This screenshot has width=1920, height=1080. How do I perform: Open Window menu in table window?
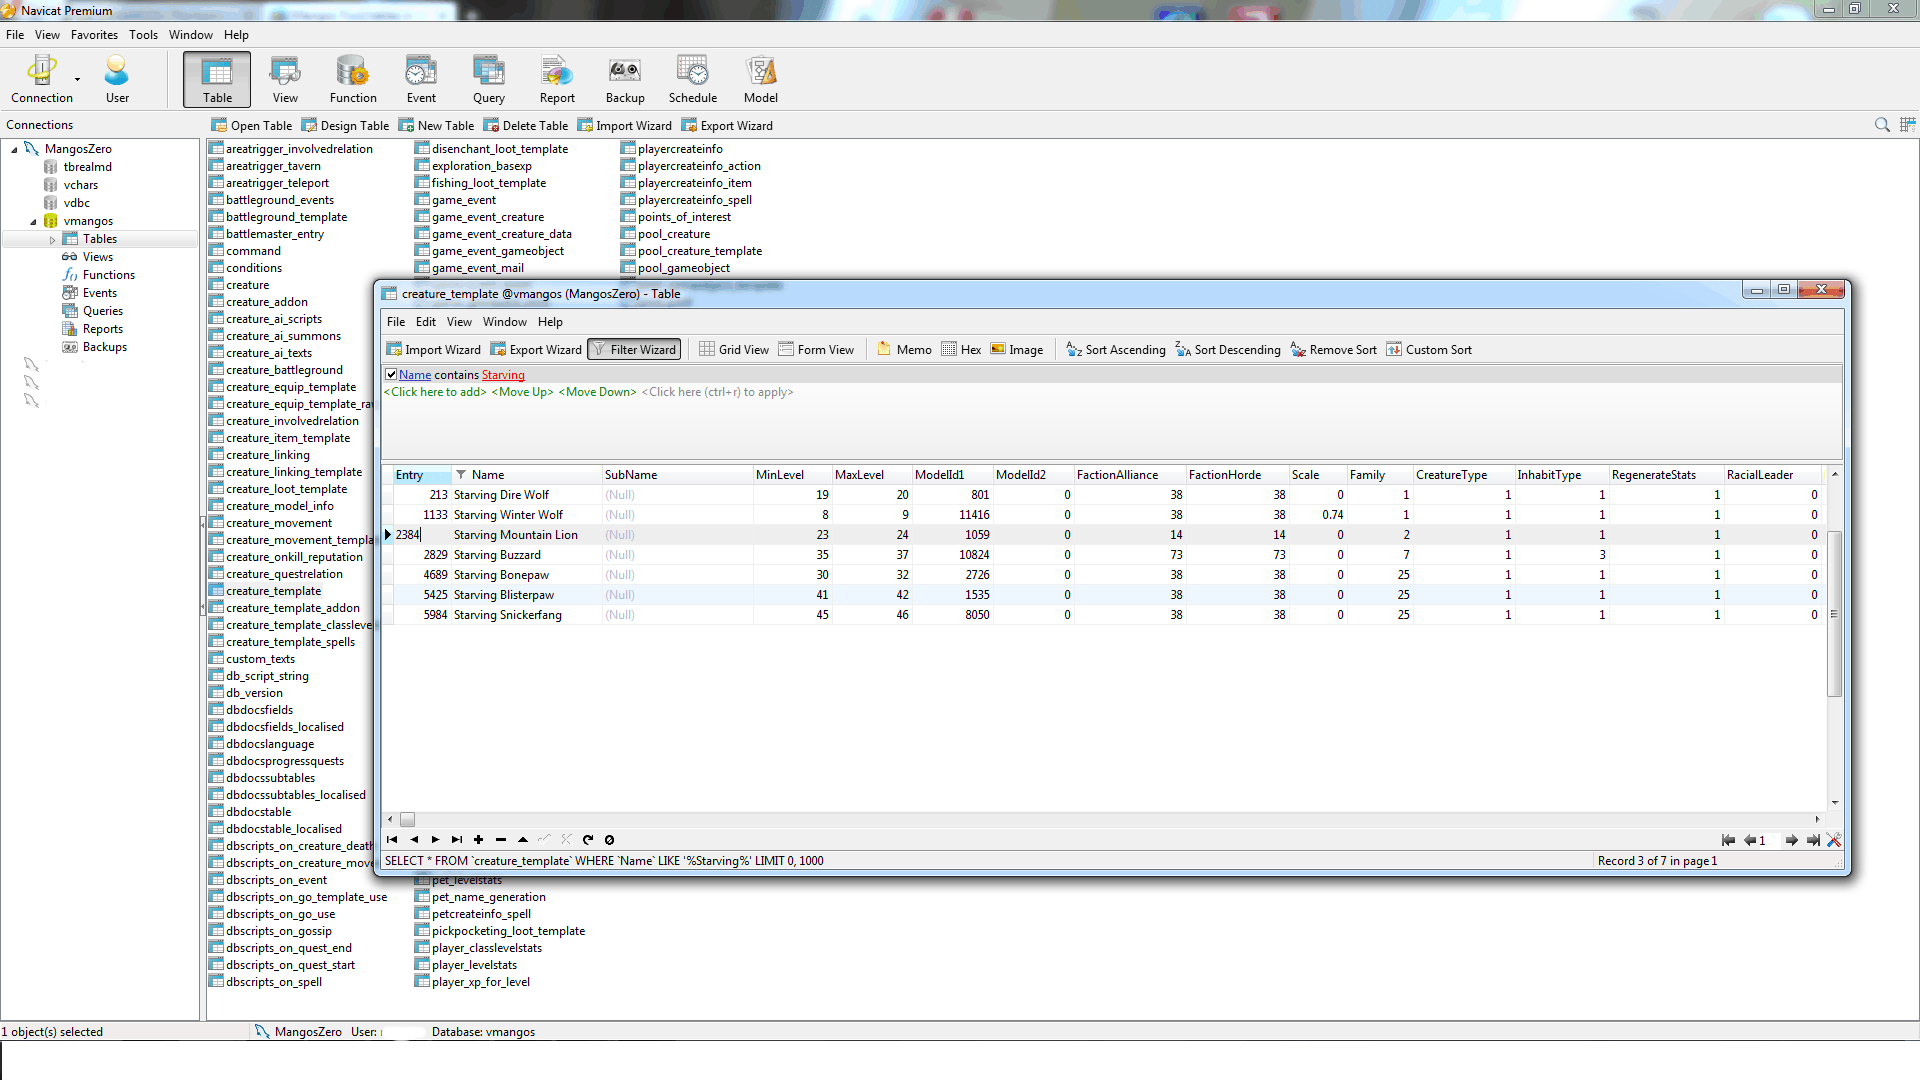(504, 322)
